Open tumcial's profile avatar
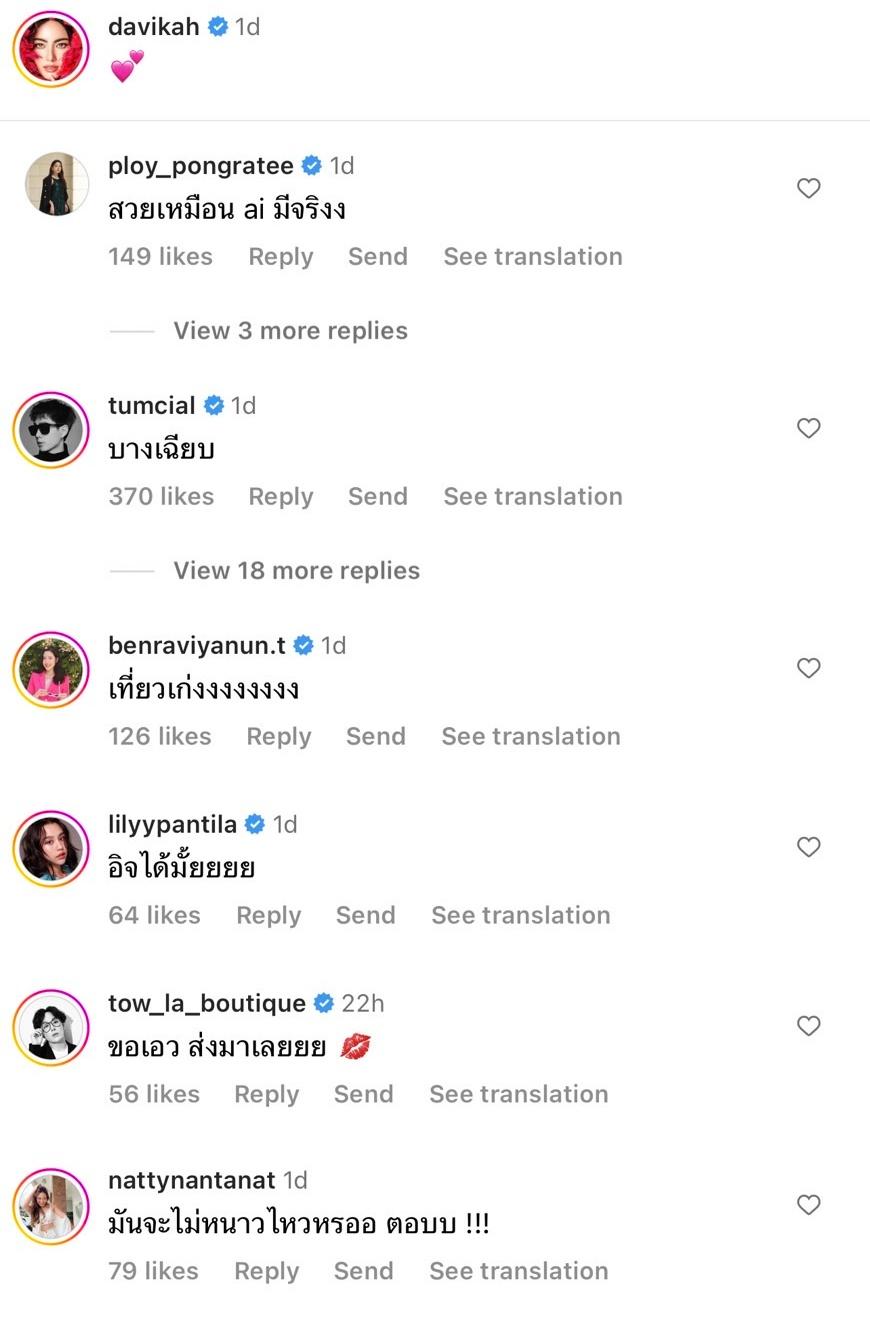The height and width of the screenshot is (1318, 870). tap(51, 430)
